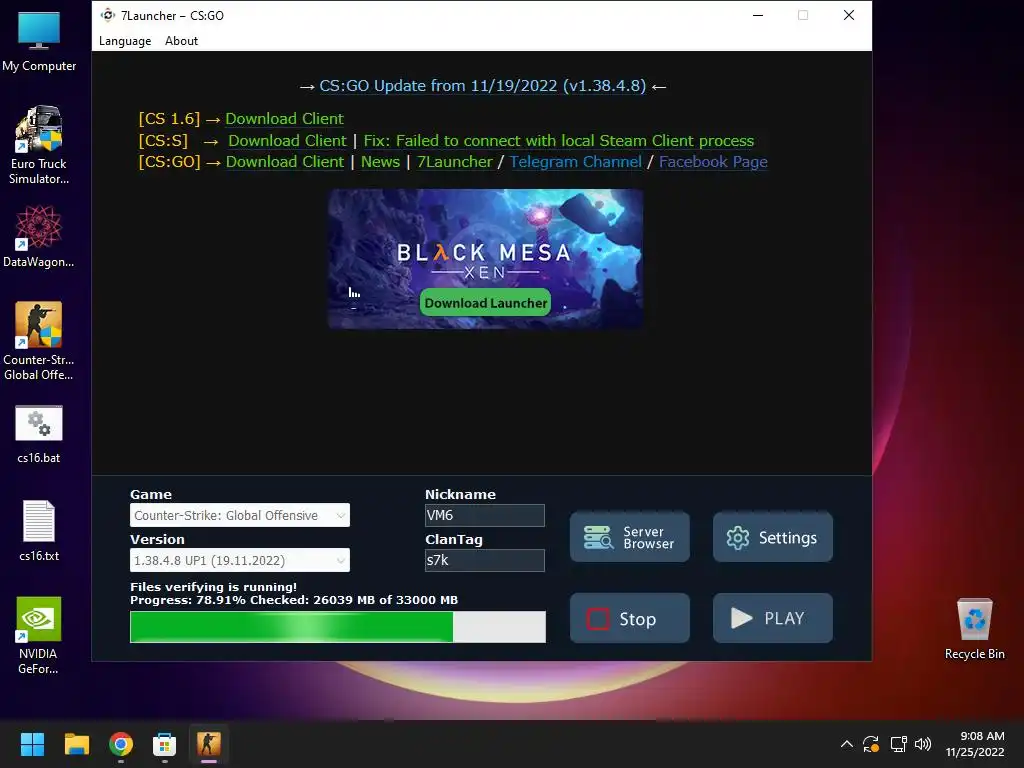Click ClanTag field containing s7k
The height and width of the screenshot is (768, 1024).
(485, 560)
